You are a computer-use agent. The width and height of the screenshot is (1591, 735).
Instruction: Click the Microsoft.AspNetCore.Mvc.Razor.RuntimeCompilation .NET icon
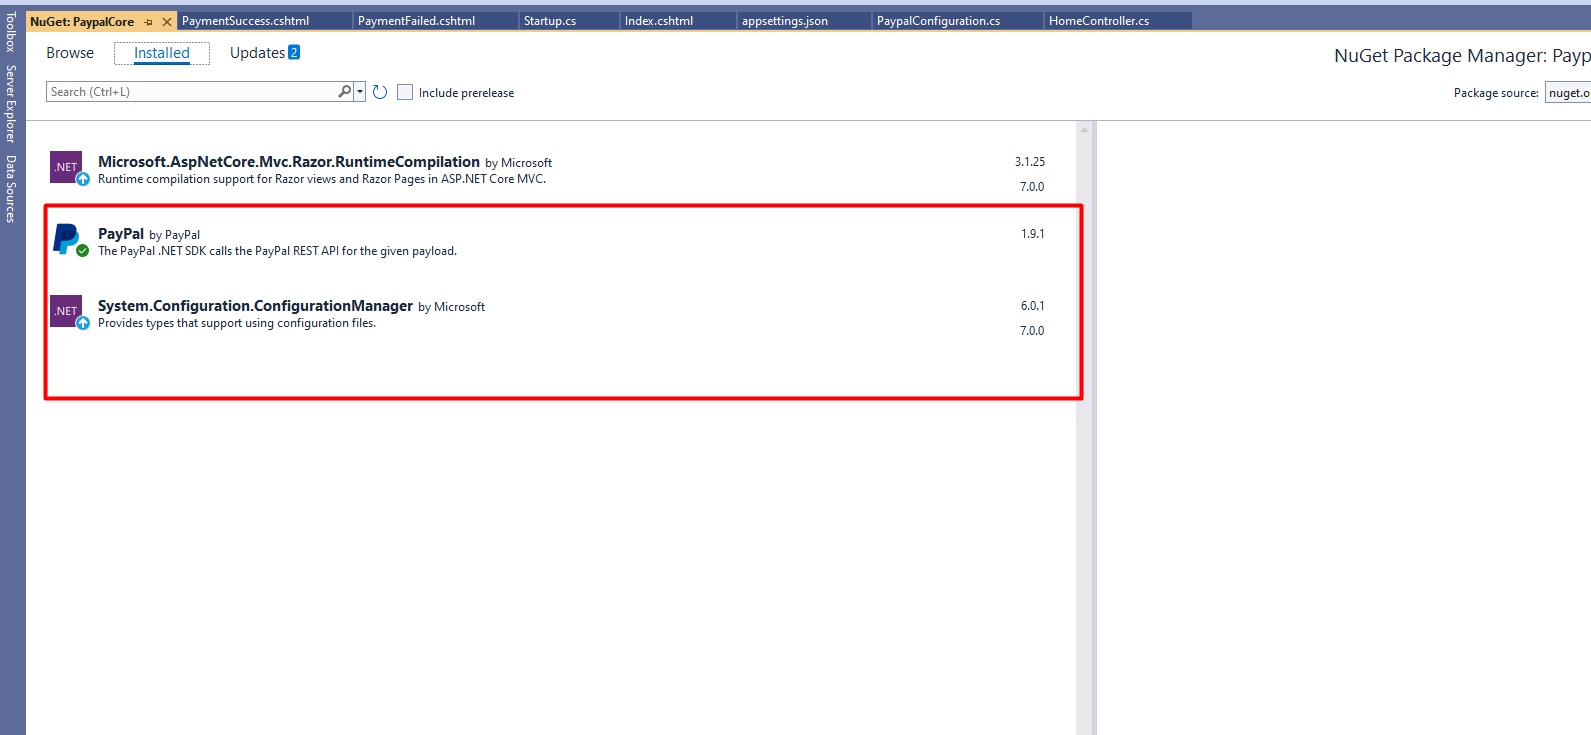click(66, 167)
